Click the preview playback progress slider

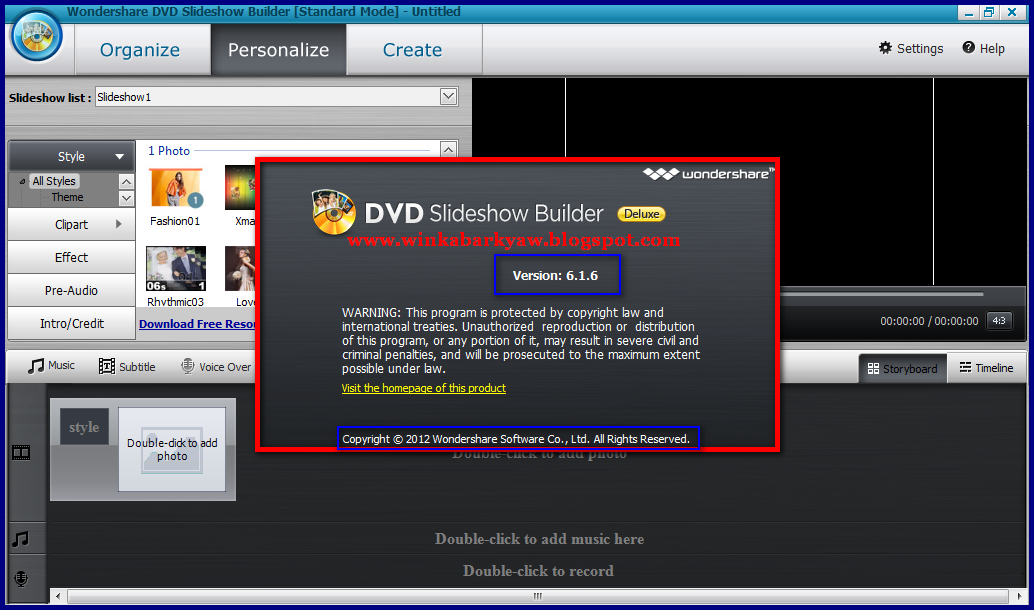click(882, 294)
